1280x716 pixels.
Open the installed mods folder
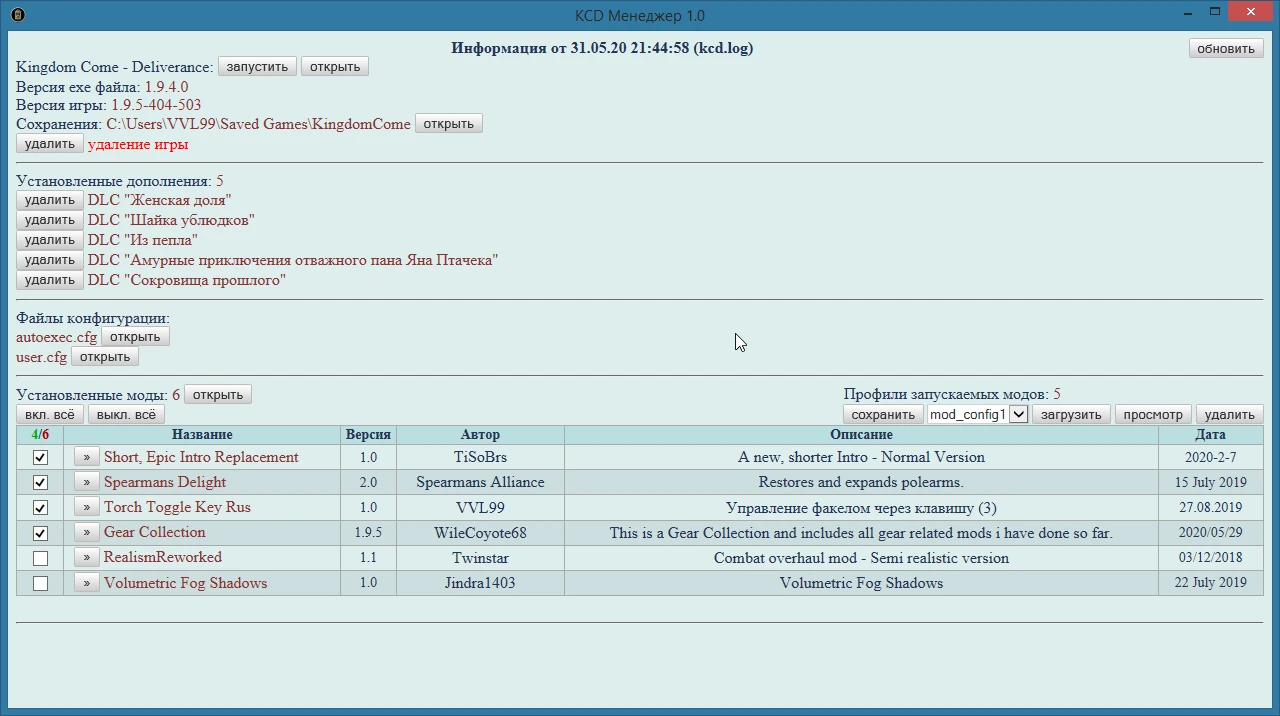[x=217, y=394]
